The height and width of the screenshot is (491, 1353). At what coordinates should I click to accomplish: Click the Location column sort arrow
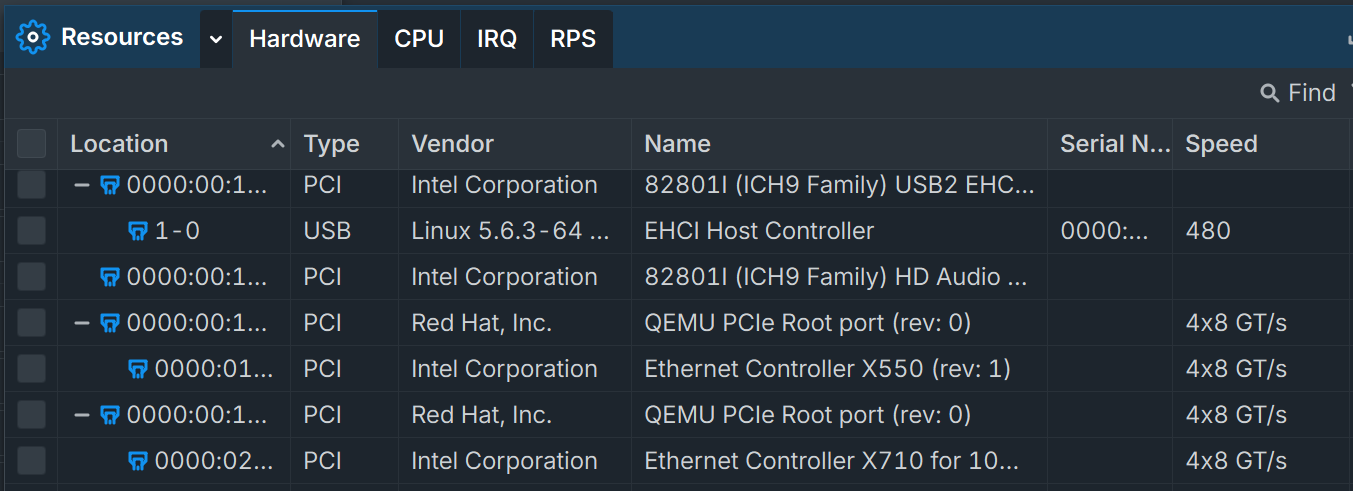(278, 145)
